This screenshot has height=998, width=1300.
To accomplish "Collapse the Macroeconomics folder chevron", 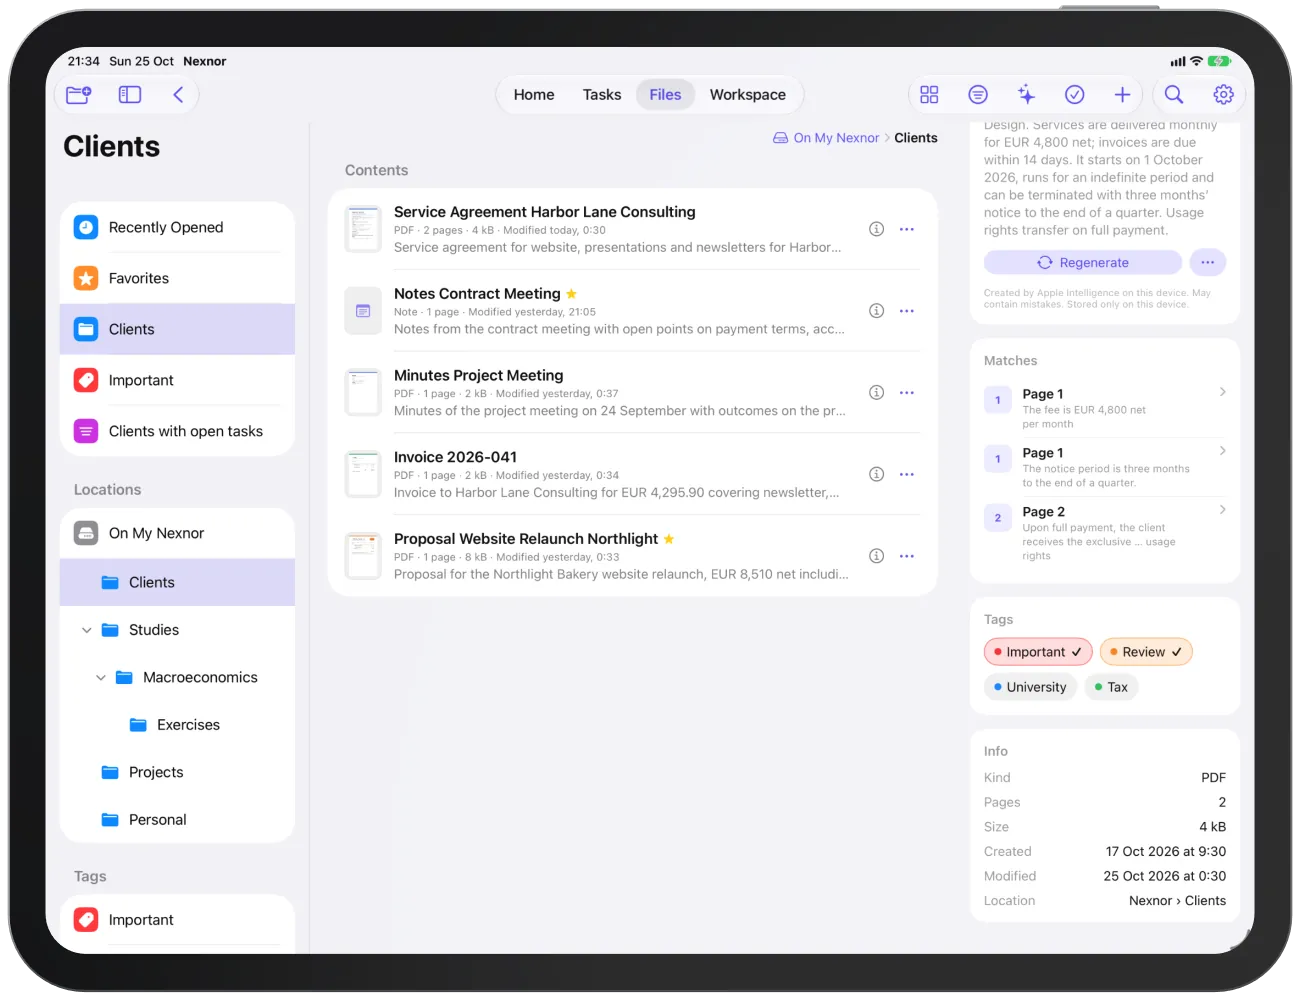I will 101,677.
